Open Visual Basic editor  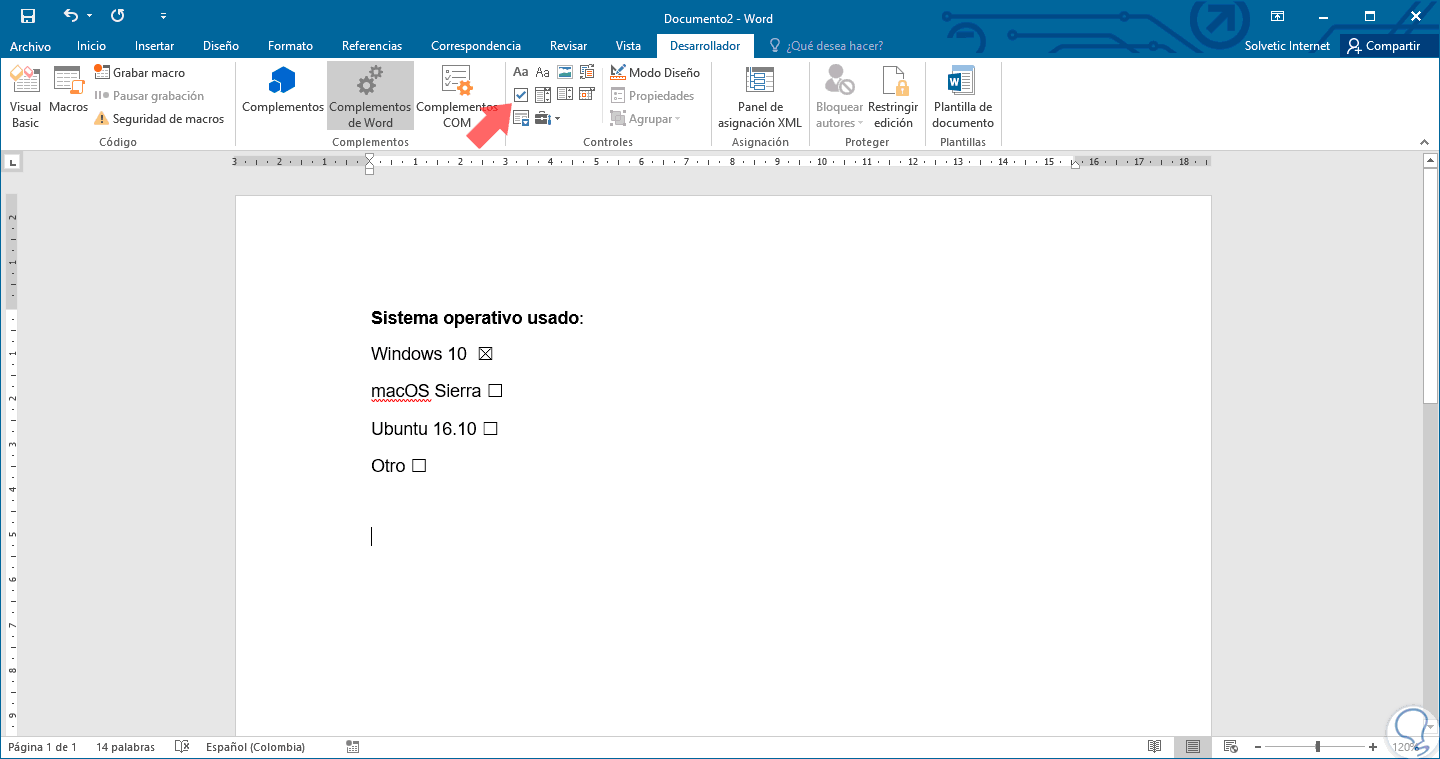[25, 97]
